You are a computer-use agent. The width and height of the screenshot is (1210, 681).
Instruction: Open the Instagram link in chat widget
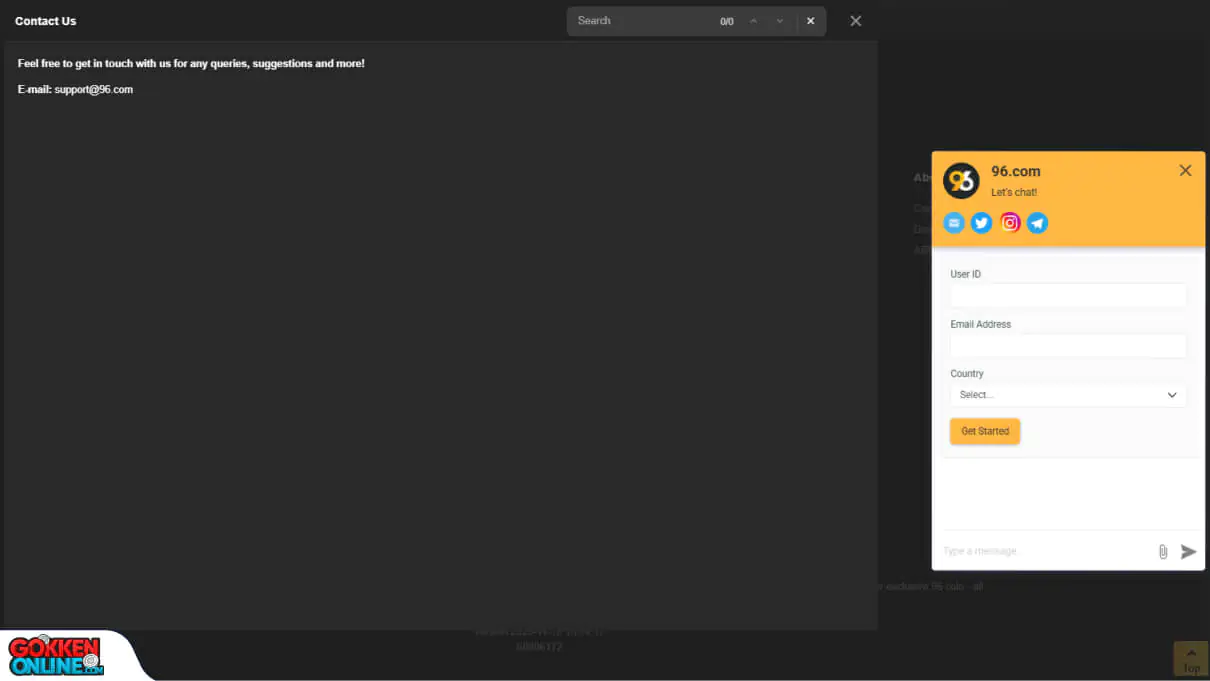(x=1010, y=223)
